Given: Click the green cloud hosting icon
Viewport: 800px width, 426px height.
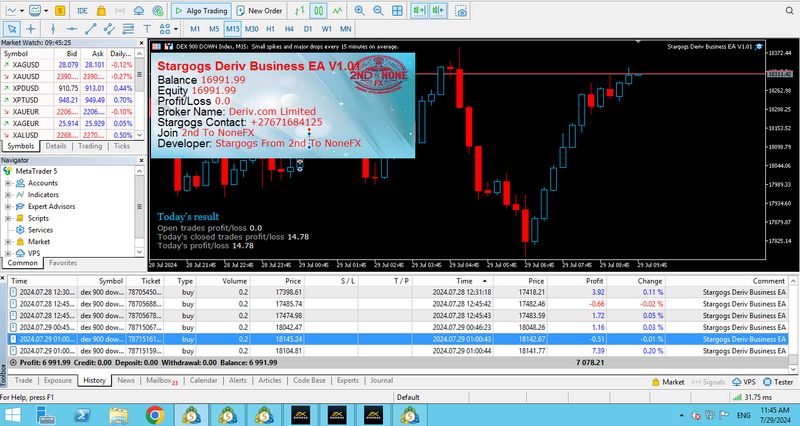Looking at the screenshot, I should [x=158, y=11].
